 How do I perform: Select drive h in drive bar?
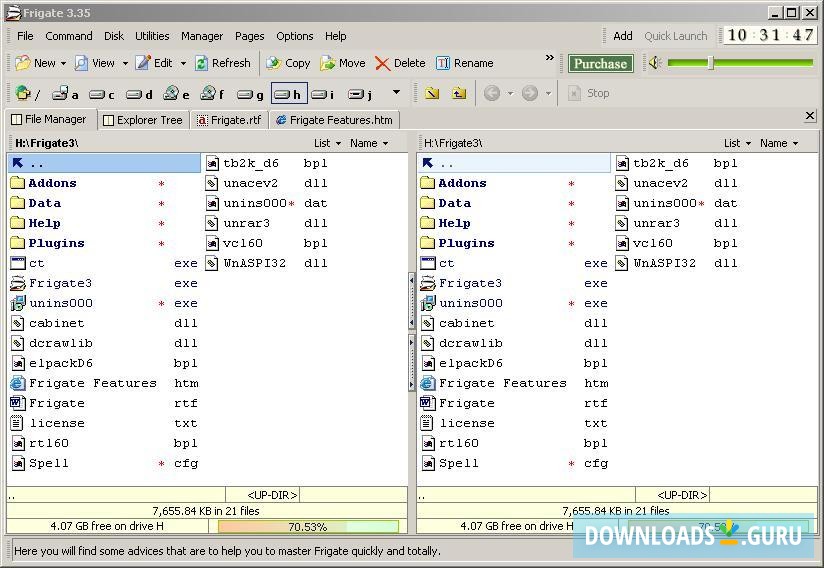287,94
